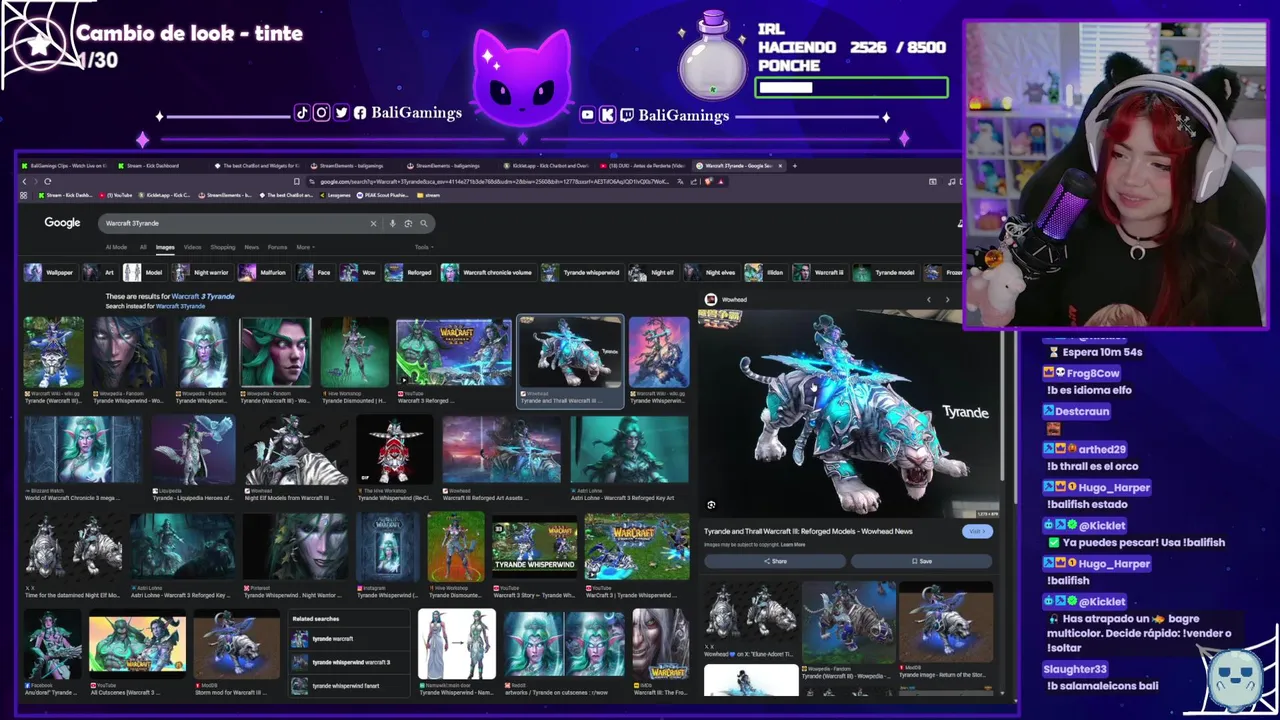Screen dimensions: 1280x720
Task: Switch to the Forums tab
Action: point(277,247)
